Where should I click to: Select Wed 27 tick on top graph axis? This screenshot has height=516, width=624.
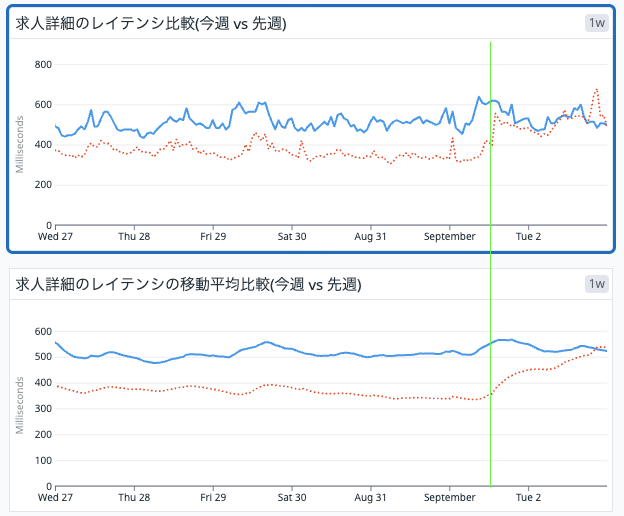55,236
